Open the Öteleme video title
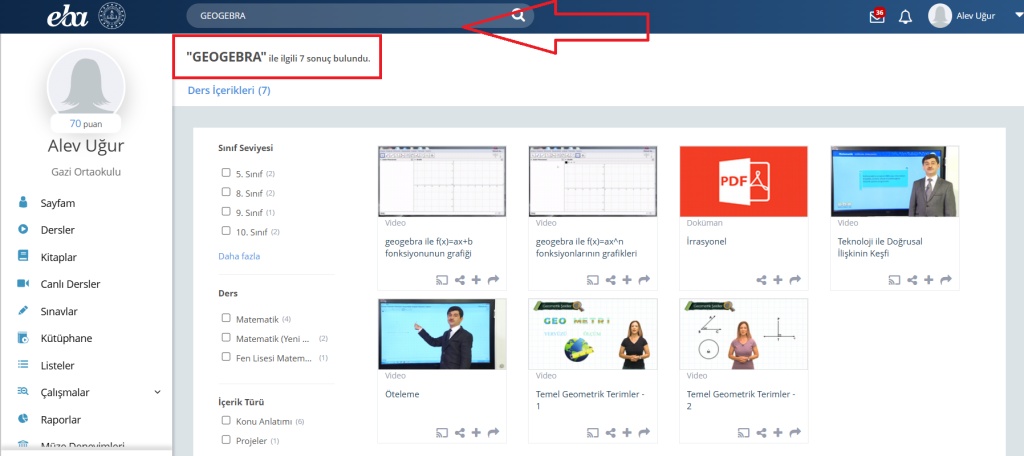The width and height of the screenshot is (1024, 456). click(x=402, y=395)
